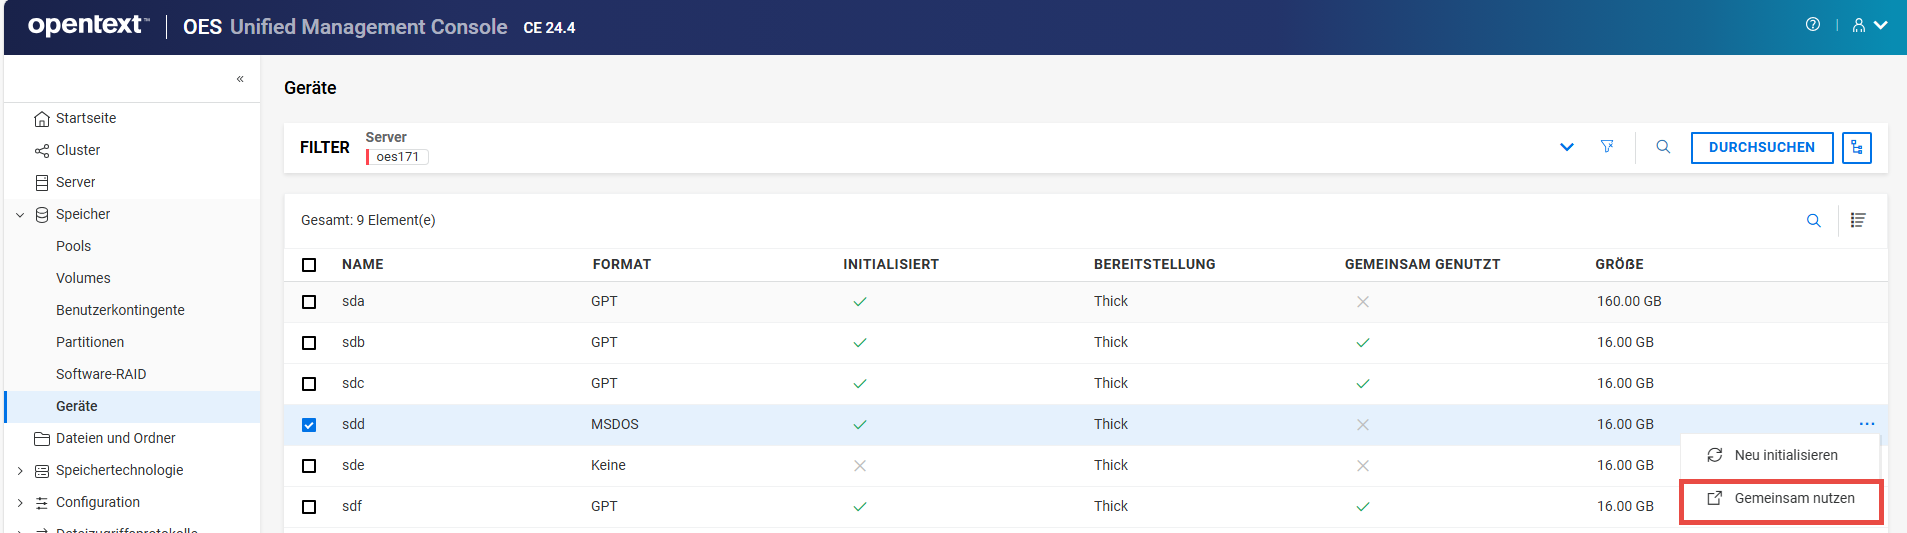Open the user account menu

pos(1868,26)
